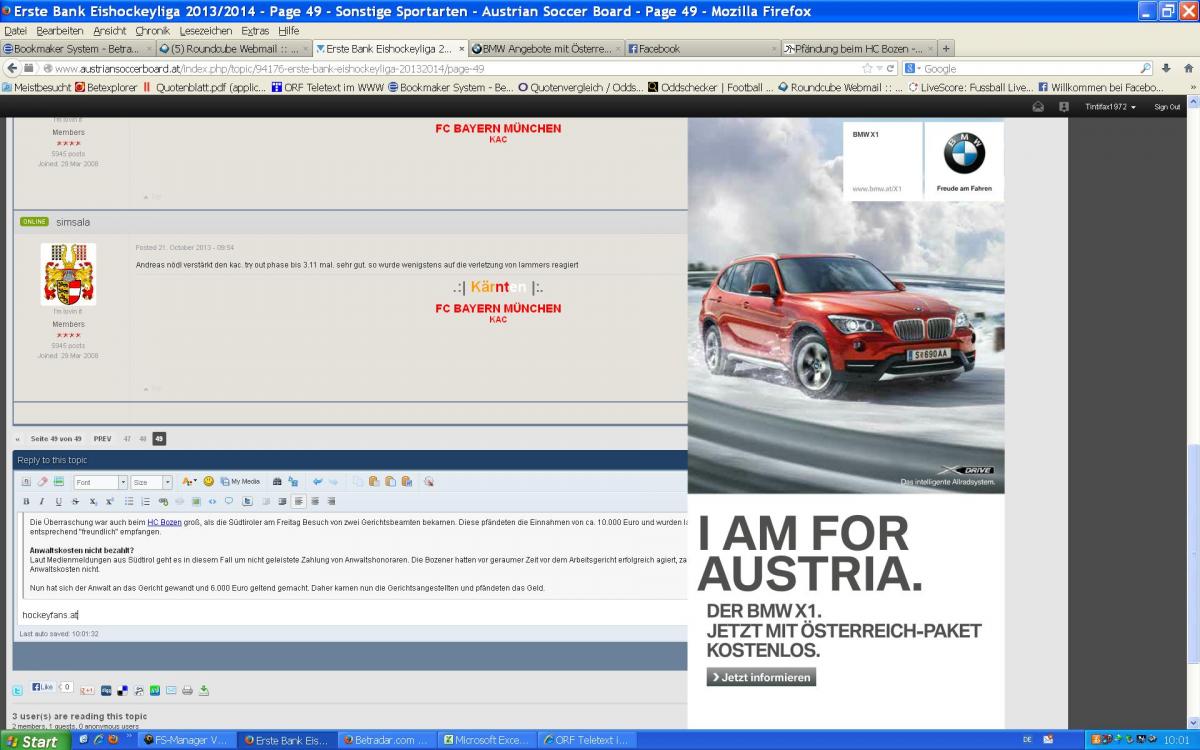The height and width of the screenshot is (750, 1200).
Task: Open the Font dropdown in the editor
Action: pos(100,482)
